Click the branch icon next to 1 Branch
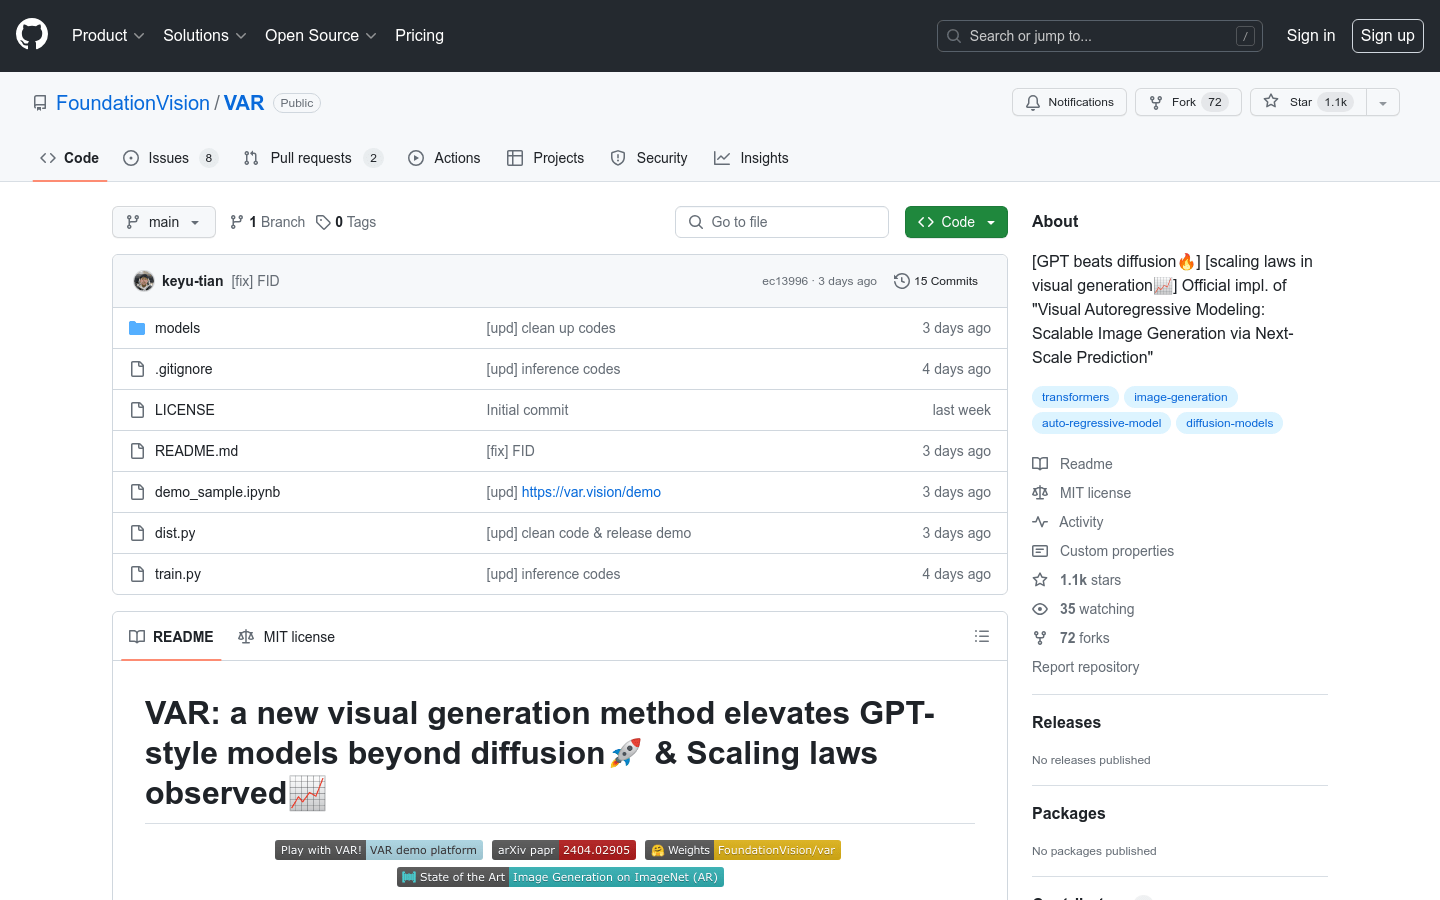The height and width of the screenshot is (900, 1440). (x=237, y=222)
